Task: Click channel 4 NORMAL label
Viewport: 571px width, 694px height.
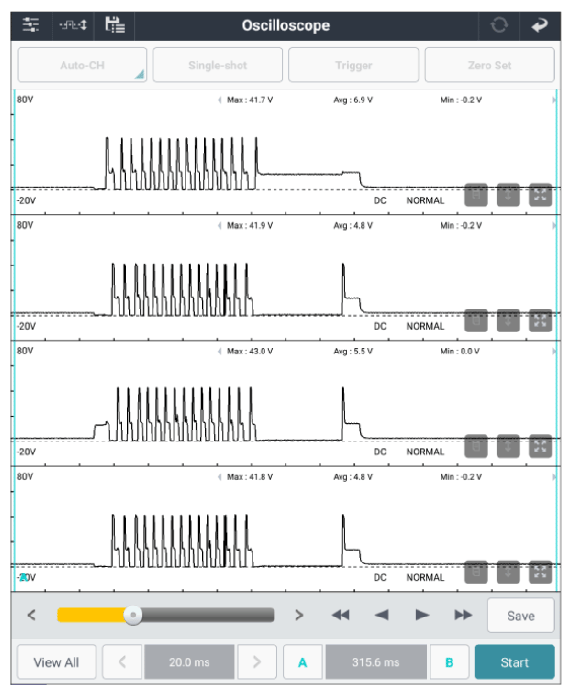Action: [x=425, y=578]
